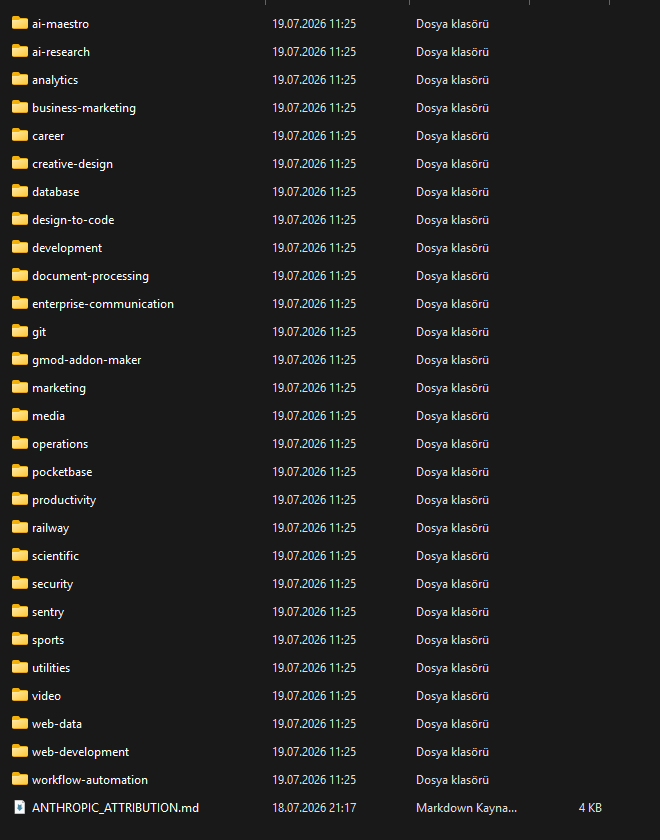This screenshot has width=660, height=840.
Task: Click the document-processing folder icon
Action: tap(20, 275)
